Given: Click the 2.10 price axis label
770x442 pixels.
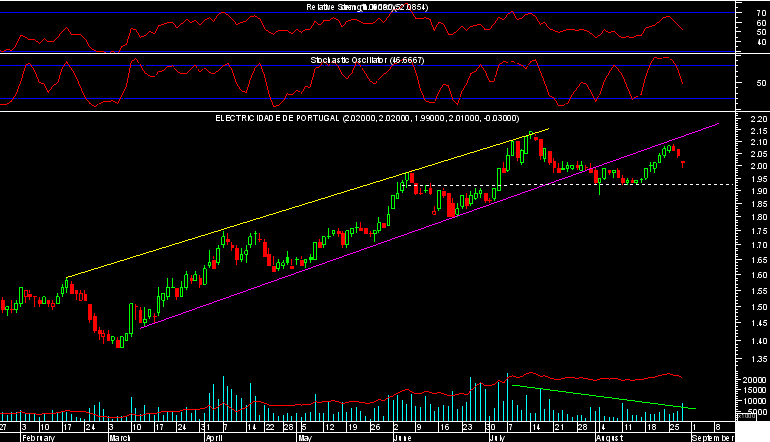Looking at the screenshot, I should (x=759, y=142).
